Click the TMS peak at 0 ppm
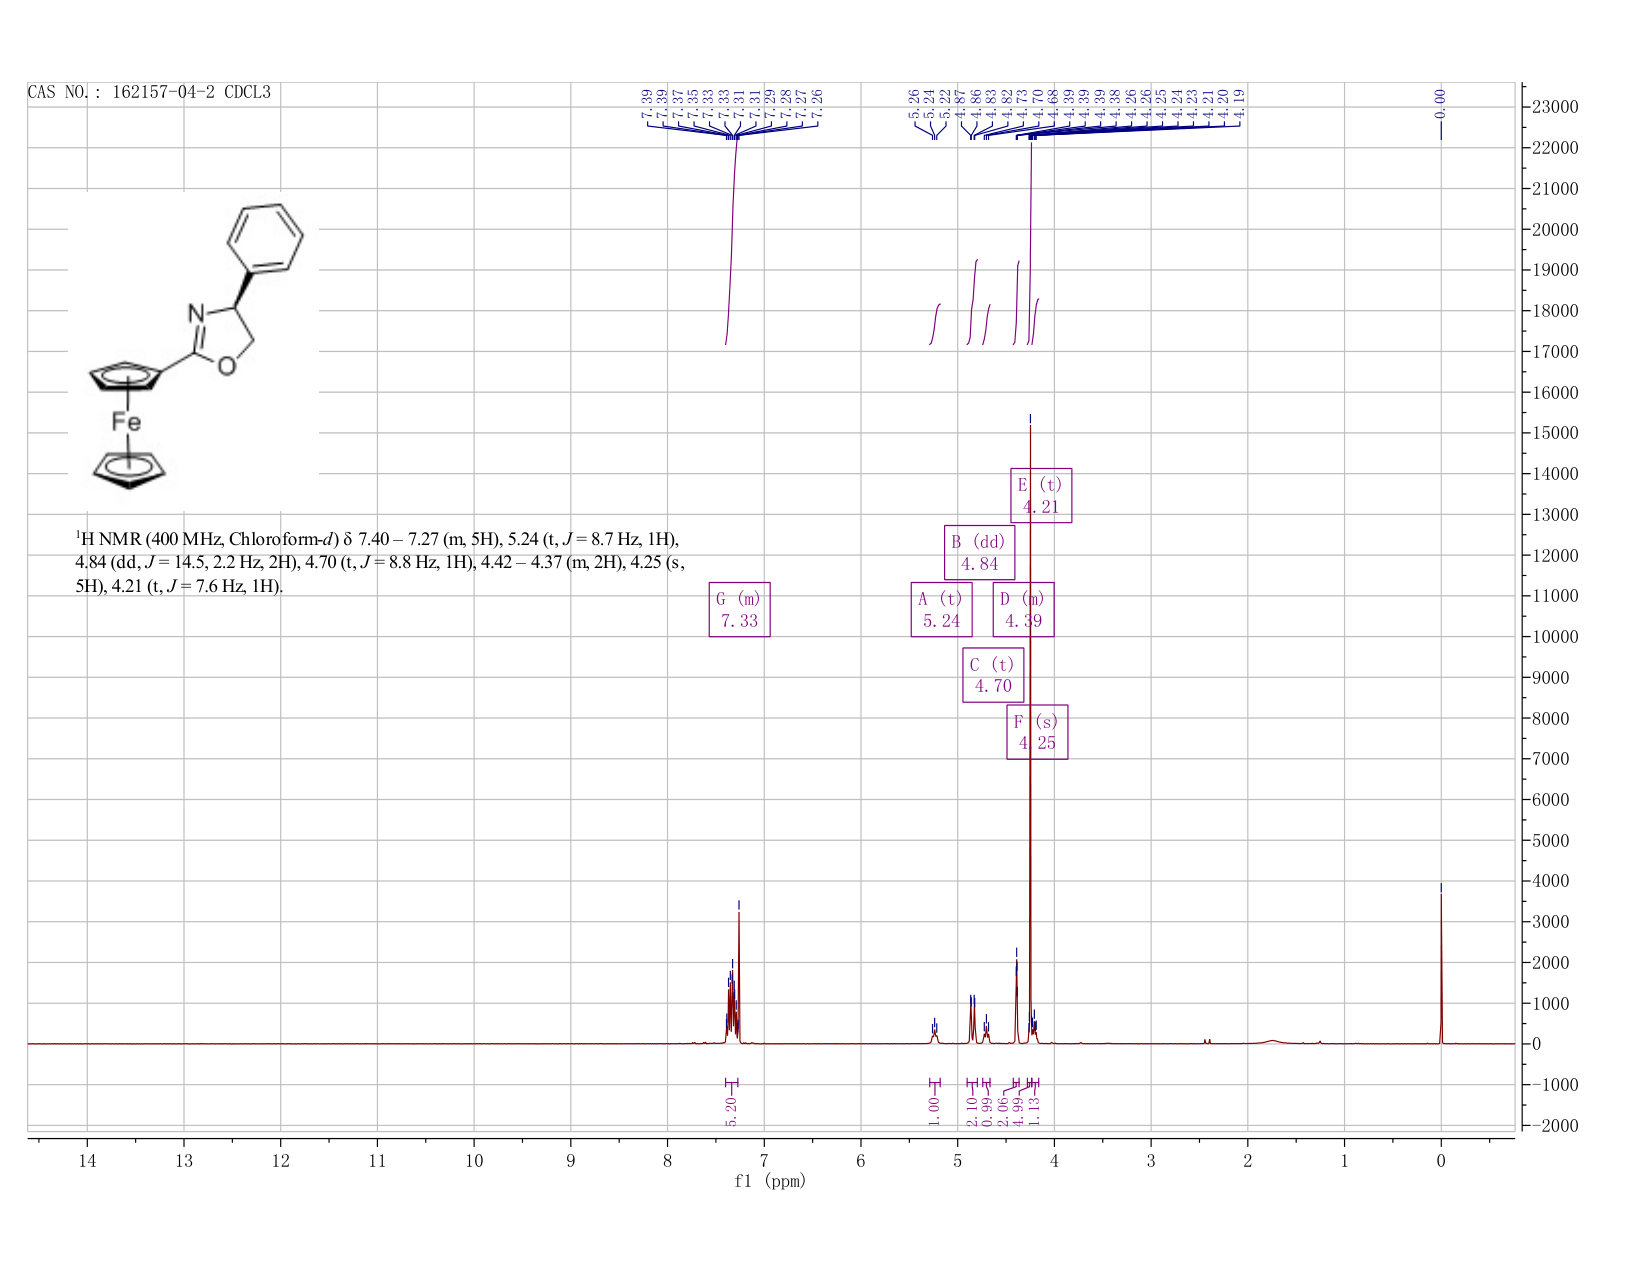This screenshot has width=1650, height=1275. [1441, 968]
